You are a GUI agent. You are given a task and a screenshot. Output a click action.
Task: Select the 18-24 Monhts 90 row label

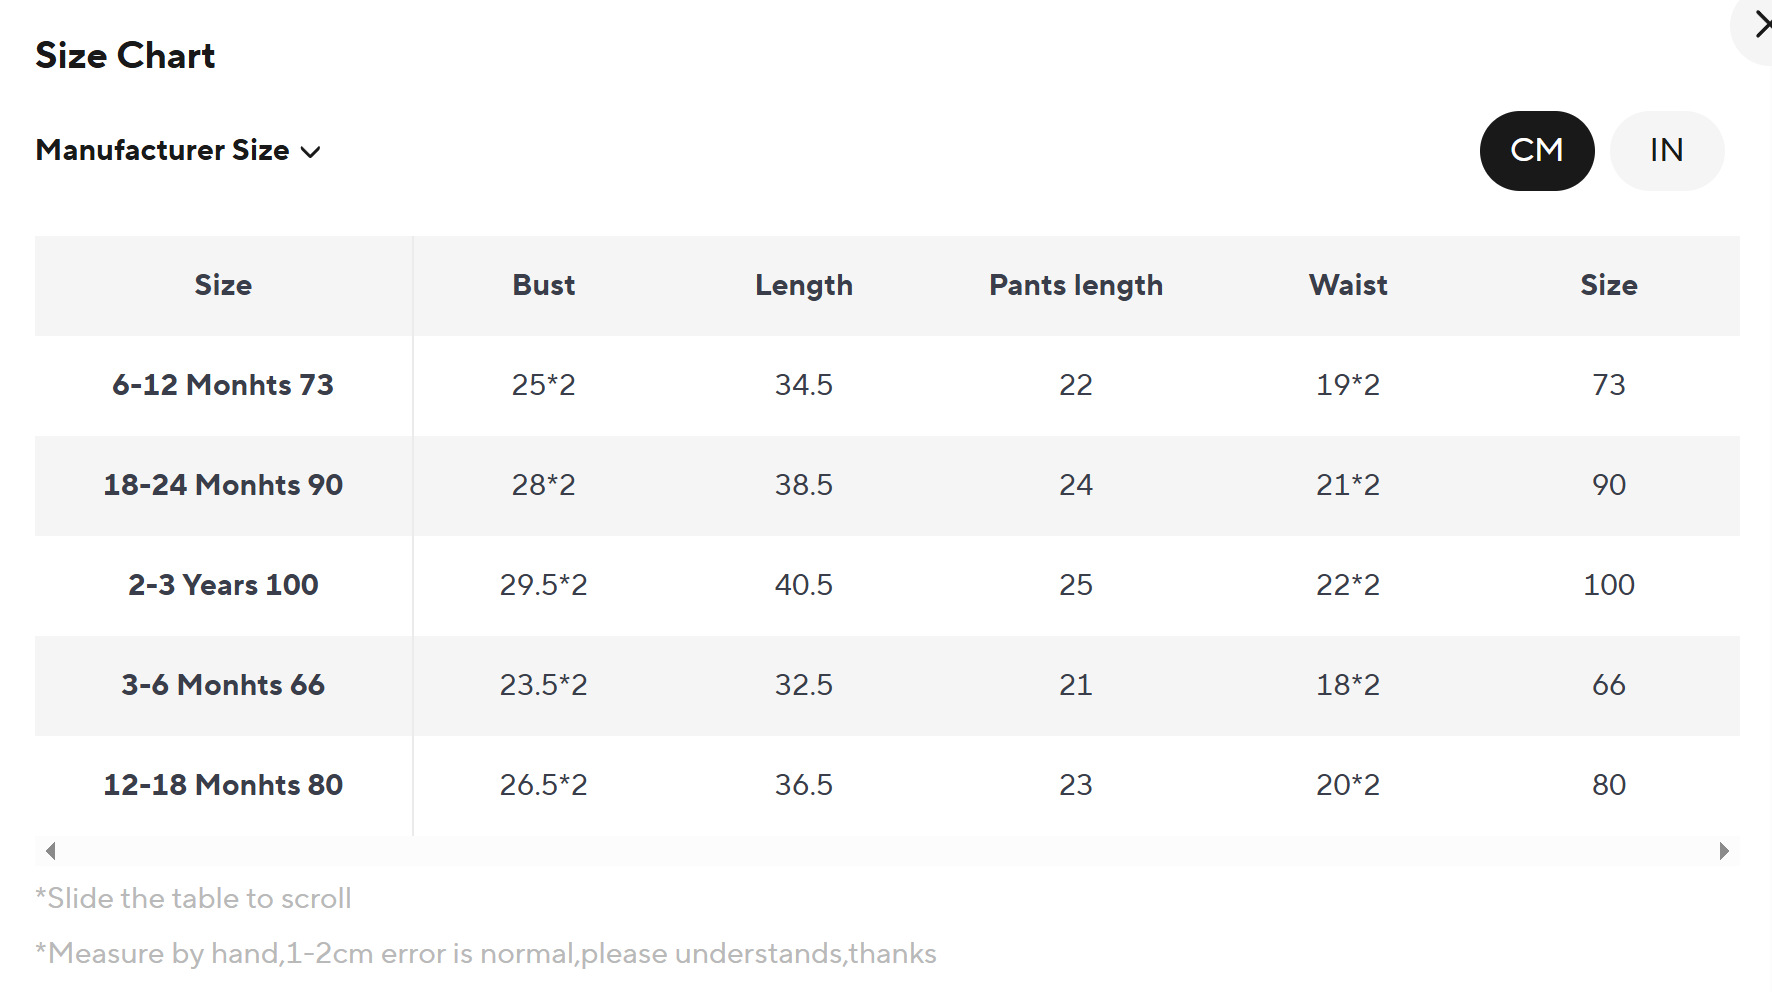coord(223,485)
